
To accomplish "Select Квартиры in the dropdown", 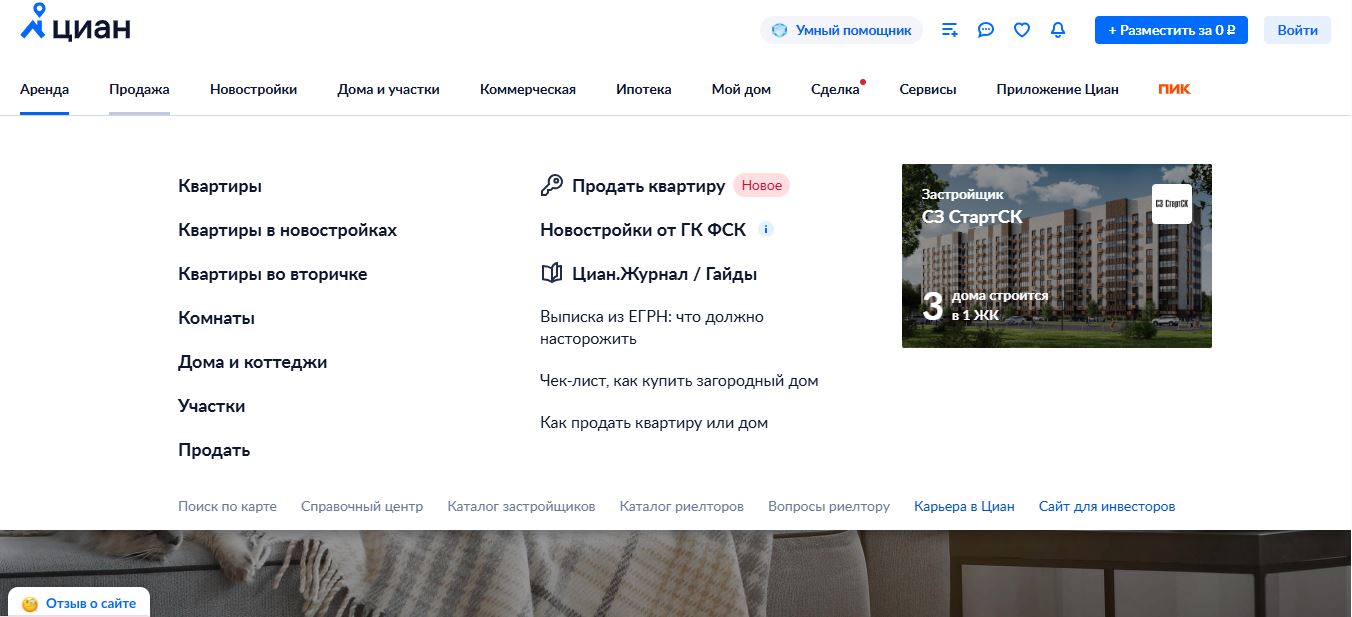I will [x=220, y=186].
